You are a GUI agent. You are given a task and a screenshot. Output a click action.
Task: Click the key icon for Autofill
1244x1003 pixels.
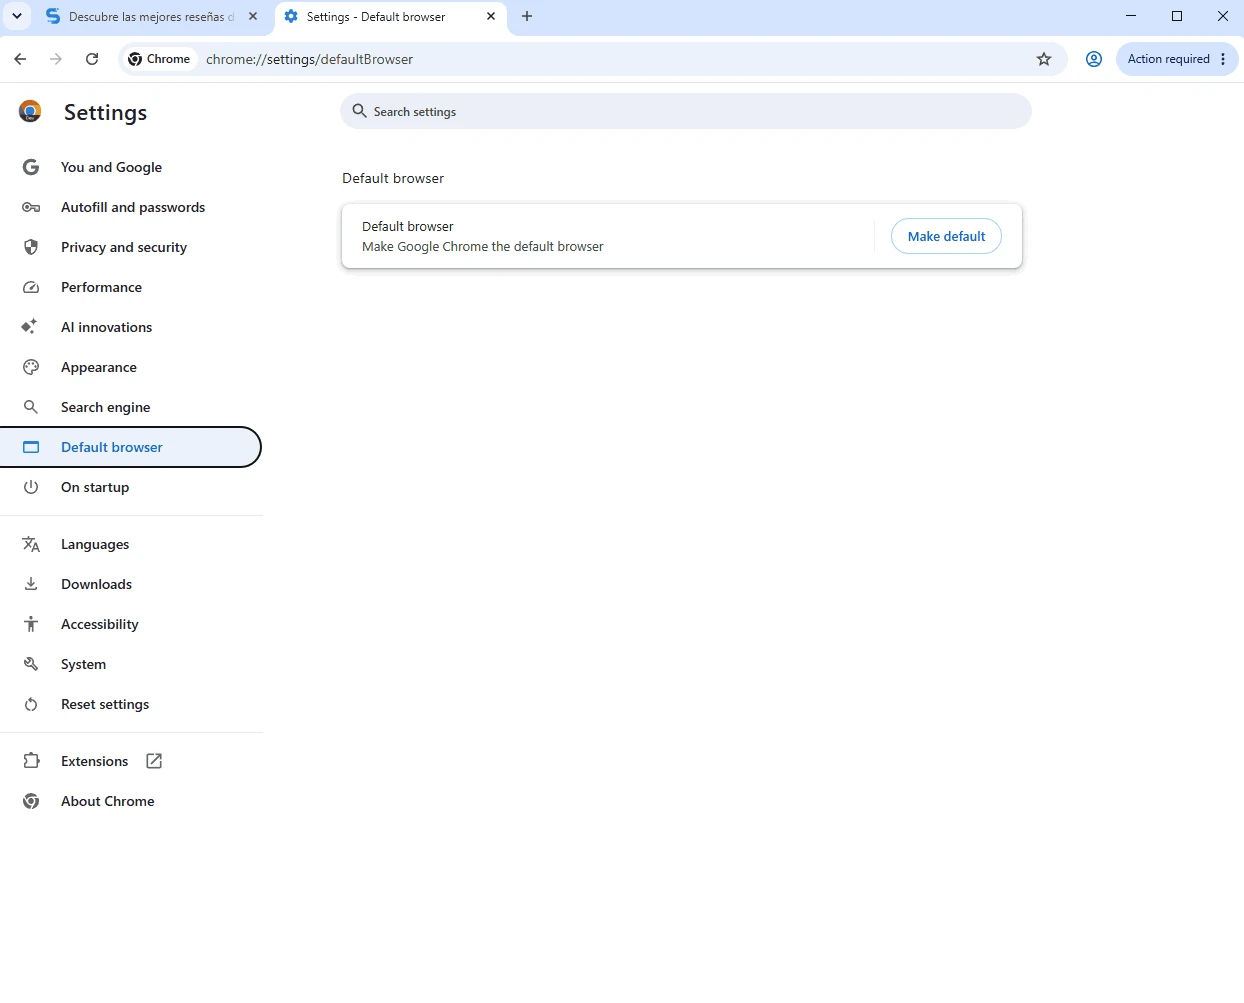[31, 207]
